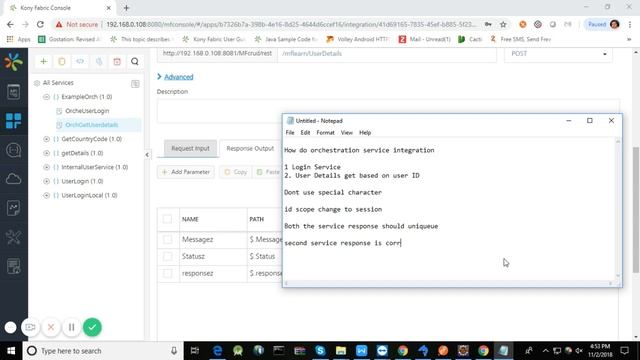Click Notepad horizontal scrollbar

(x=448, y=283)
